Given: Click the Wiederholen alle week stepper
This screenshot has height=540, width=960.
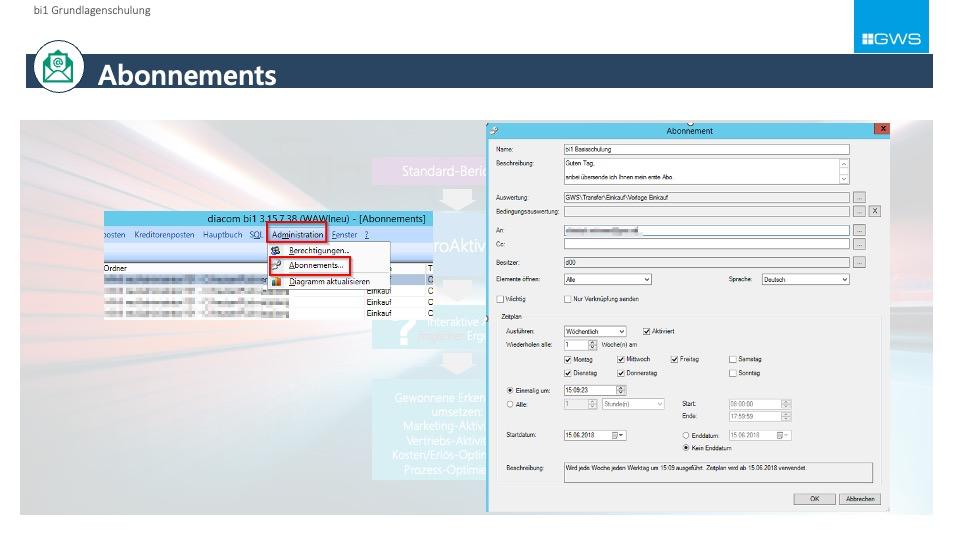Looking at the screenshot, I should click(592, 345).
